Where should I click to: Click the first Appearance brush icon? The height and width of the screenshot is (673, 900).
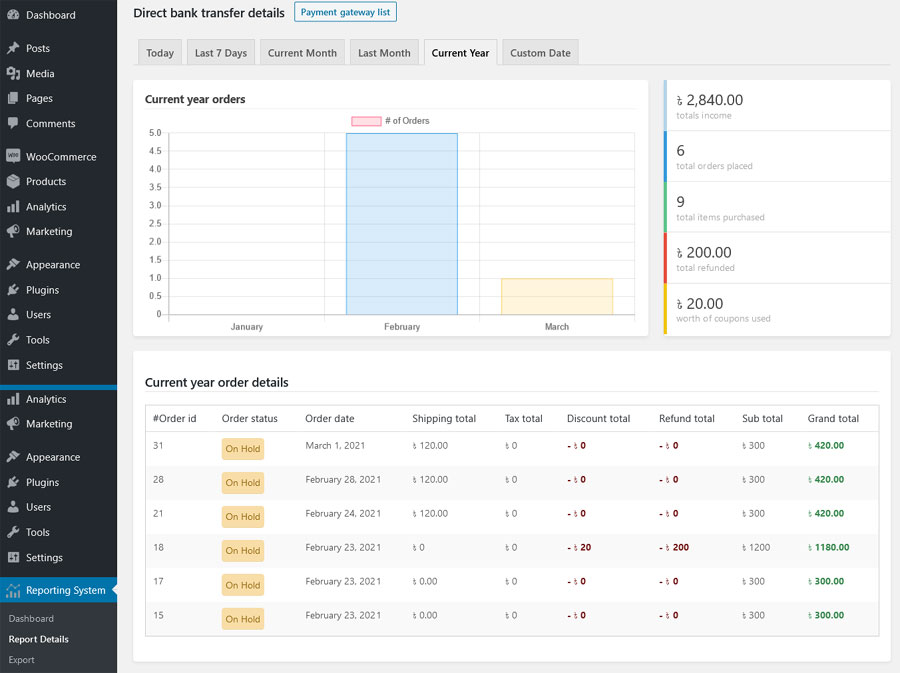(x=13, y=264)
